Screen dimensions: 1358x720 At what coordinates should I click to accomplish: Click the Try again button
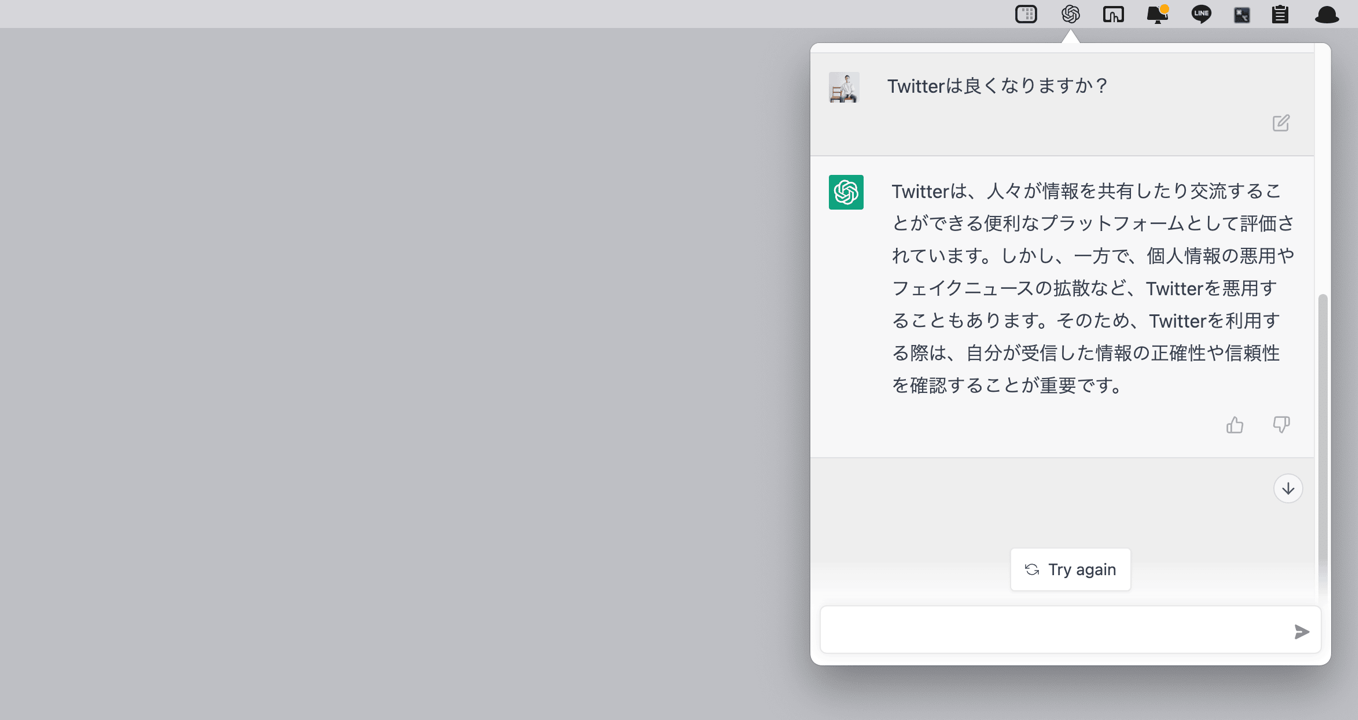coord(1070,569)
